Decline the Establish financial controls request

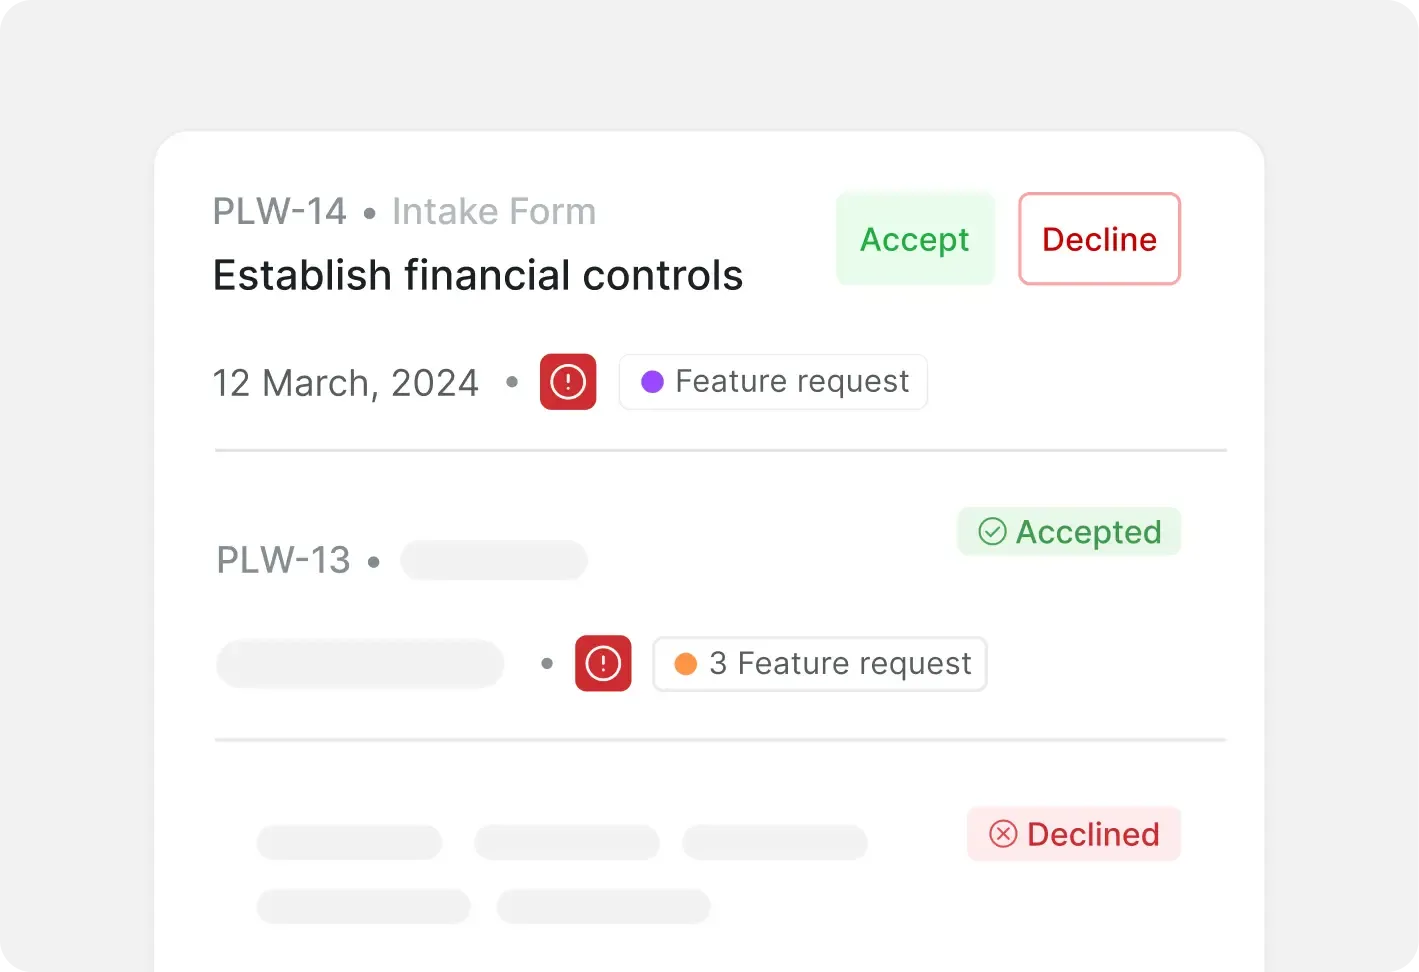tap(1098, 239)
